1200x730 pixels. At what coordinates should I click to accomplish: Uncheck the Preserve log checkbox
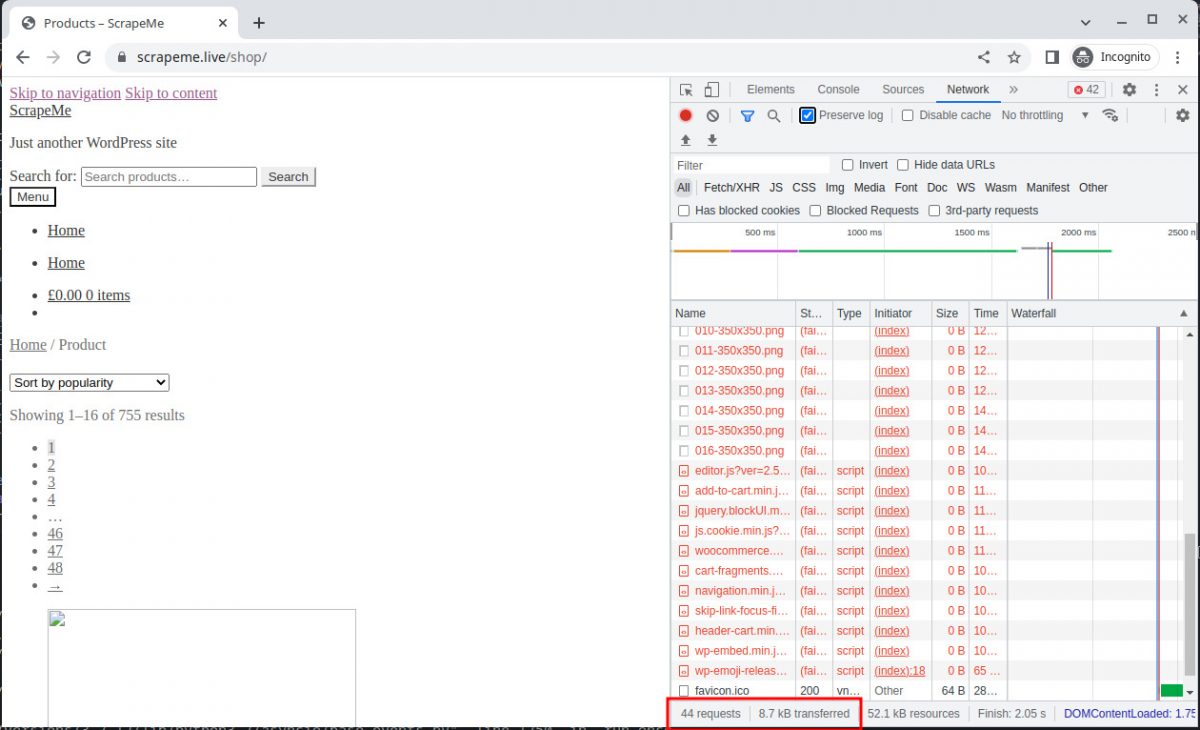tap(808, 116)
